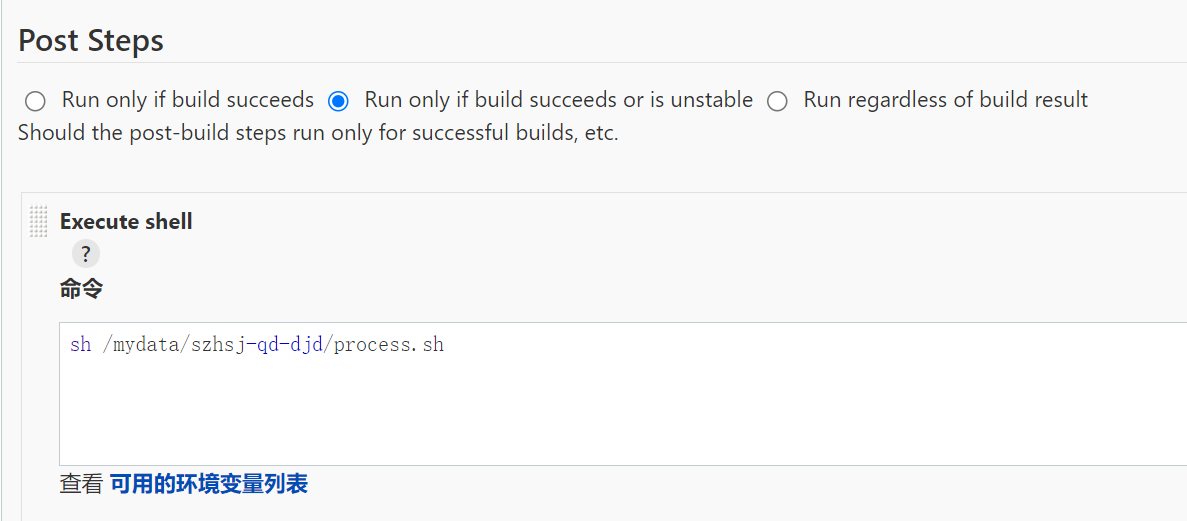This screenshot has height=521, width=1187.
Task: Click the 命令 field label
Action: [81, 289]
